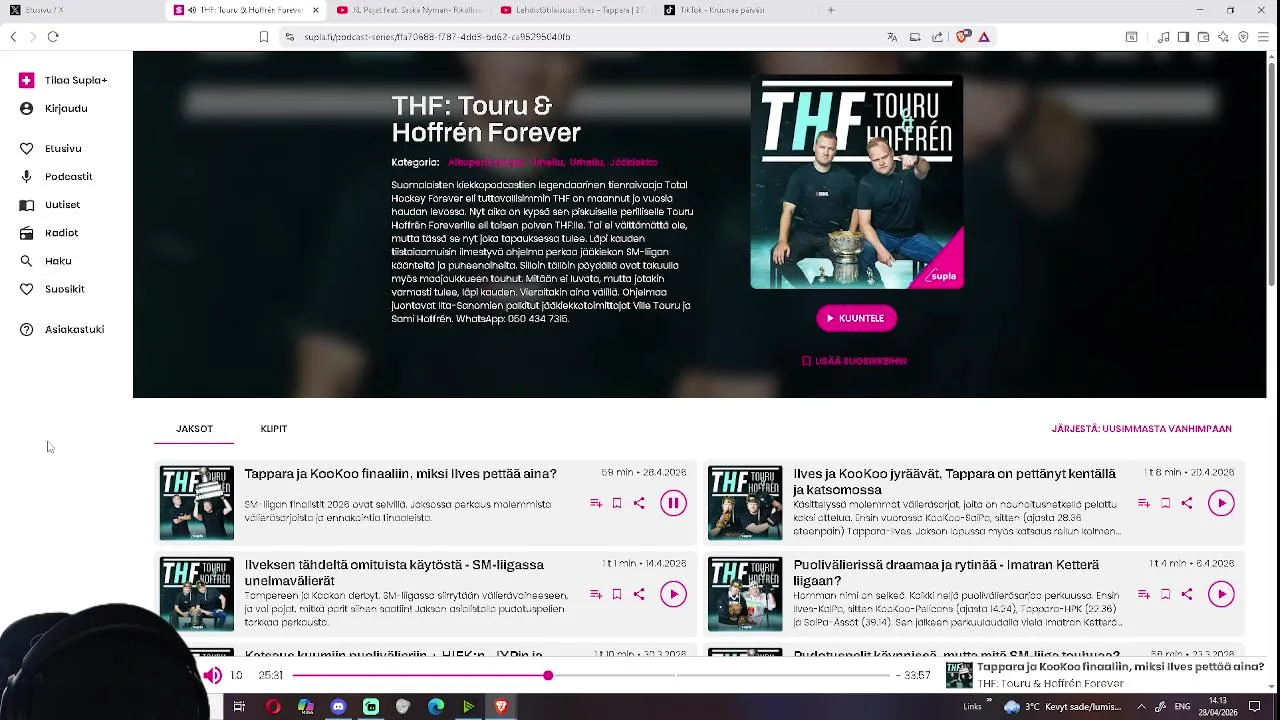Share the Ilveksen tähdeltä omituista käytöstä episode
The height and width of the screenshot is (720, 1280).
click(639, 594)
